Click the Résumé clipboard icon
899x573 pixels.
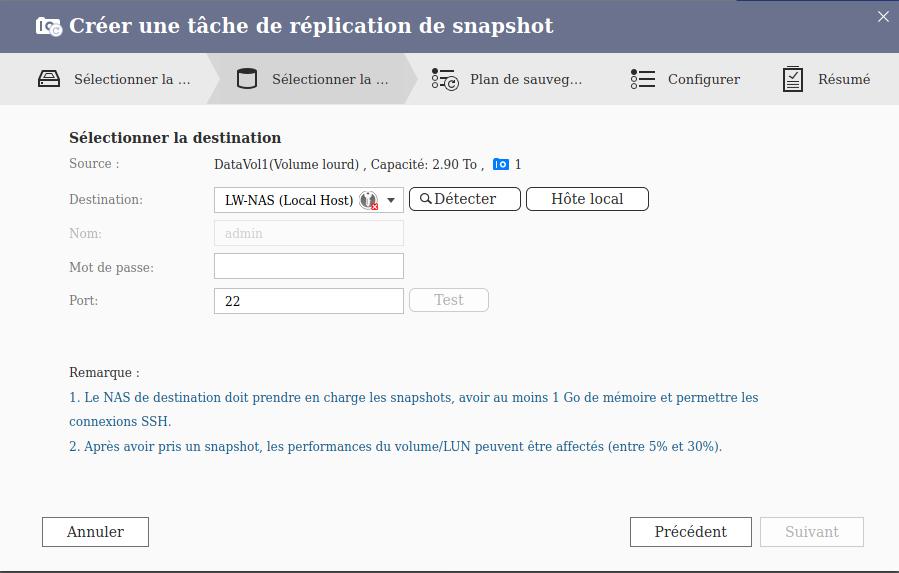pos(793,79)
